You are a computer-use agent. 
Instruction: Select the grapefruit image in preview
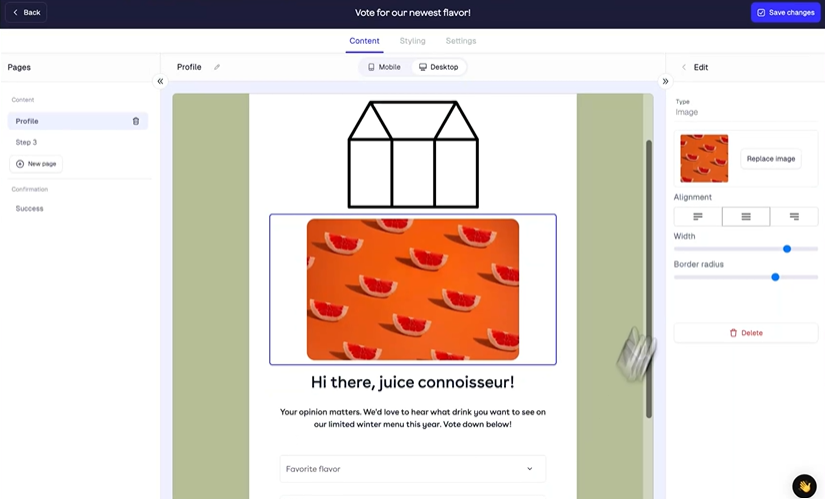pyautogui.click(x=413, y=290)
